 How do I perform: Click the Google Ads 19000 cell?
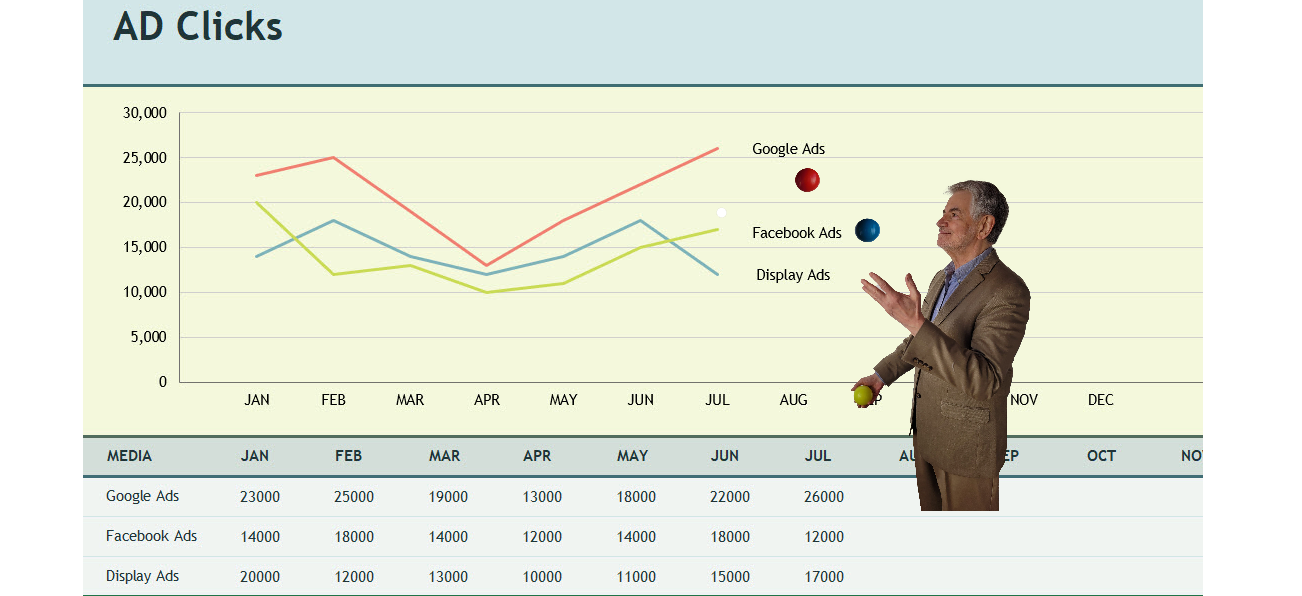[448, 497]
